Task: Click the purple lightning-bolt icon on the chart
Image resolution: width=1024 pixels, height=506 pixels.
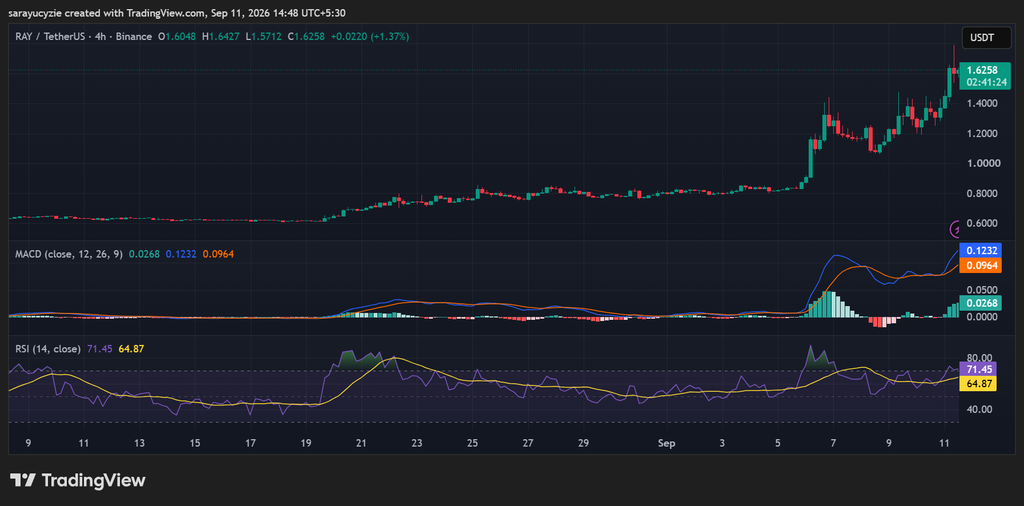Action: coord(955,229)
